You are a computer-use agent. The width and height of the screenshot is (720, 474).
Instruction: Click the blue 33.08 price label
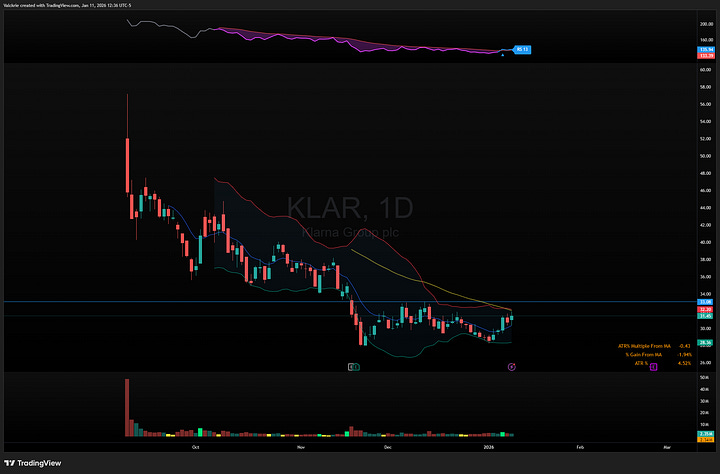click(x=705, y=302)
